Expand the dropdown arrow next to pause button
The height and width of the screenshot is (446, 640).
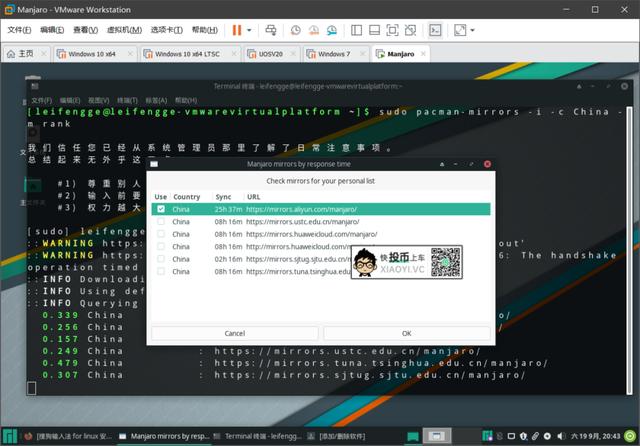249,30
